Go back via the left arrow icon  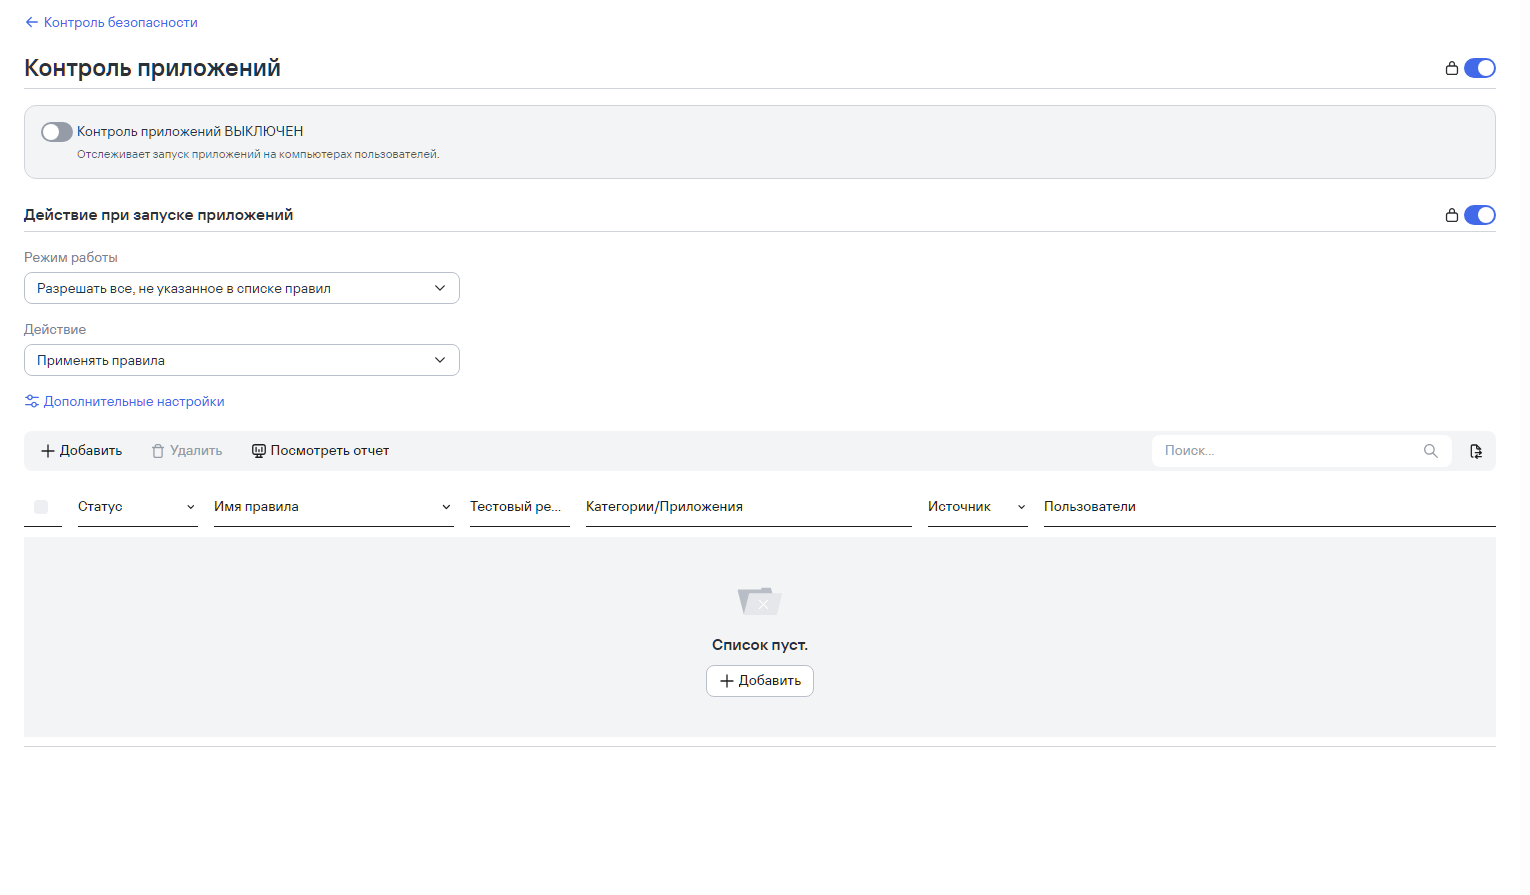point(32,22)
